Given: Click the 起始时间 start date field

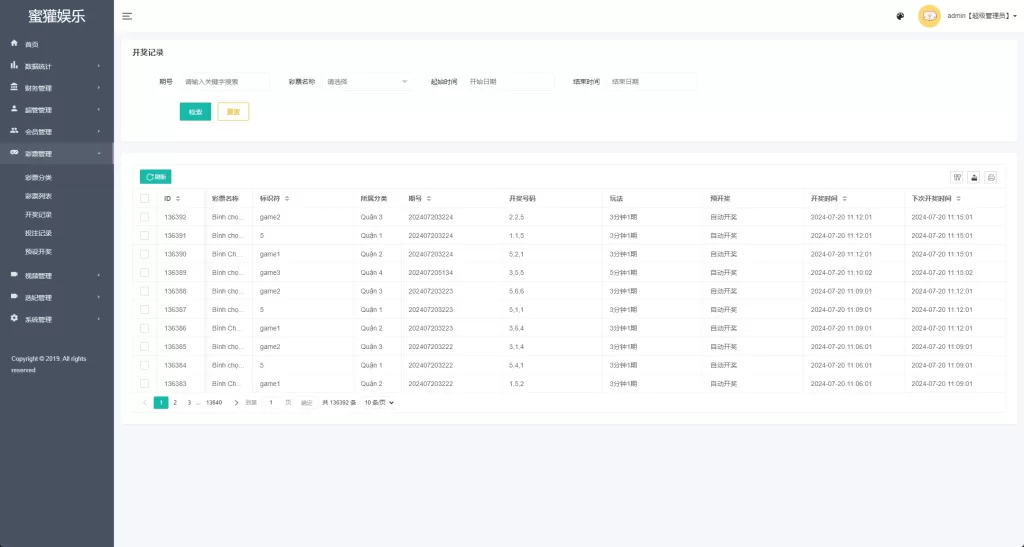Looking at the screenshot, I should pos(509,82).
